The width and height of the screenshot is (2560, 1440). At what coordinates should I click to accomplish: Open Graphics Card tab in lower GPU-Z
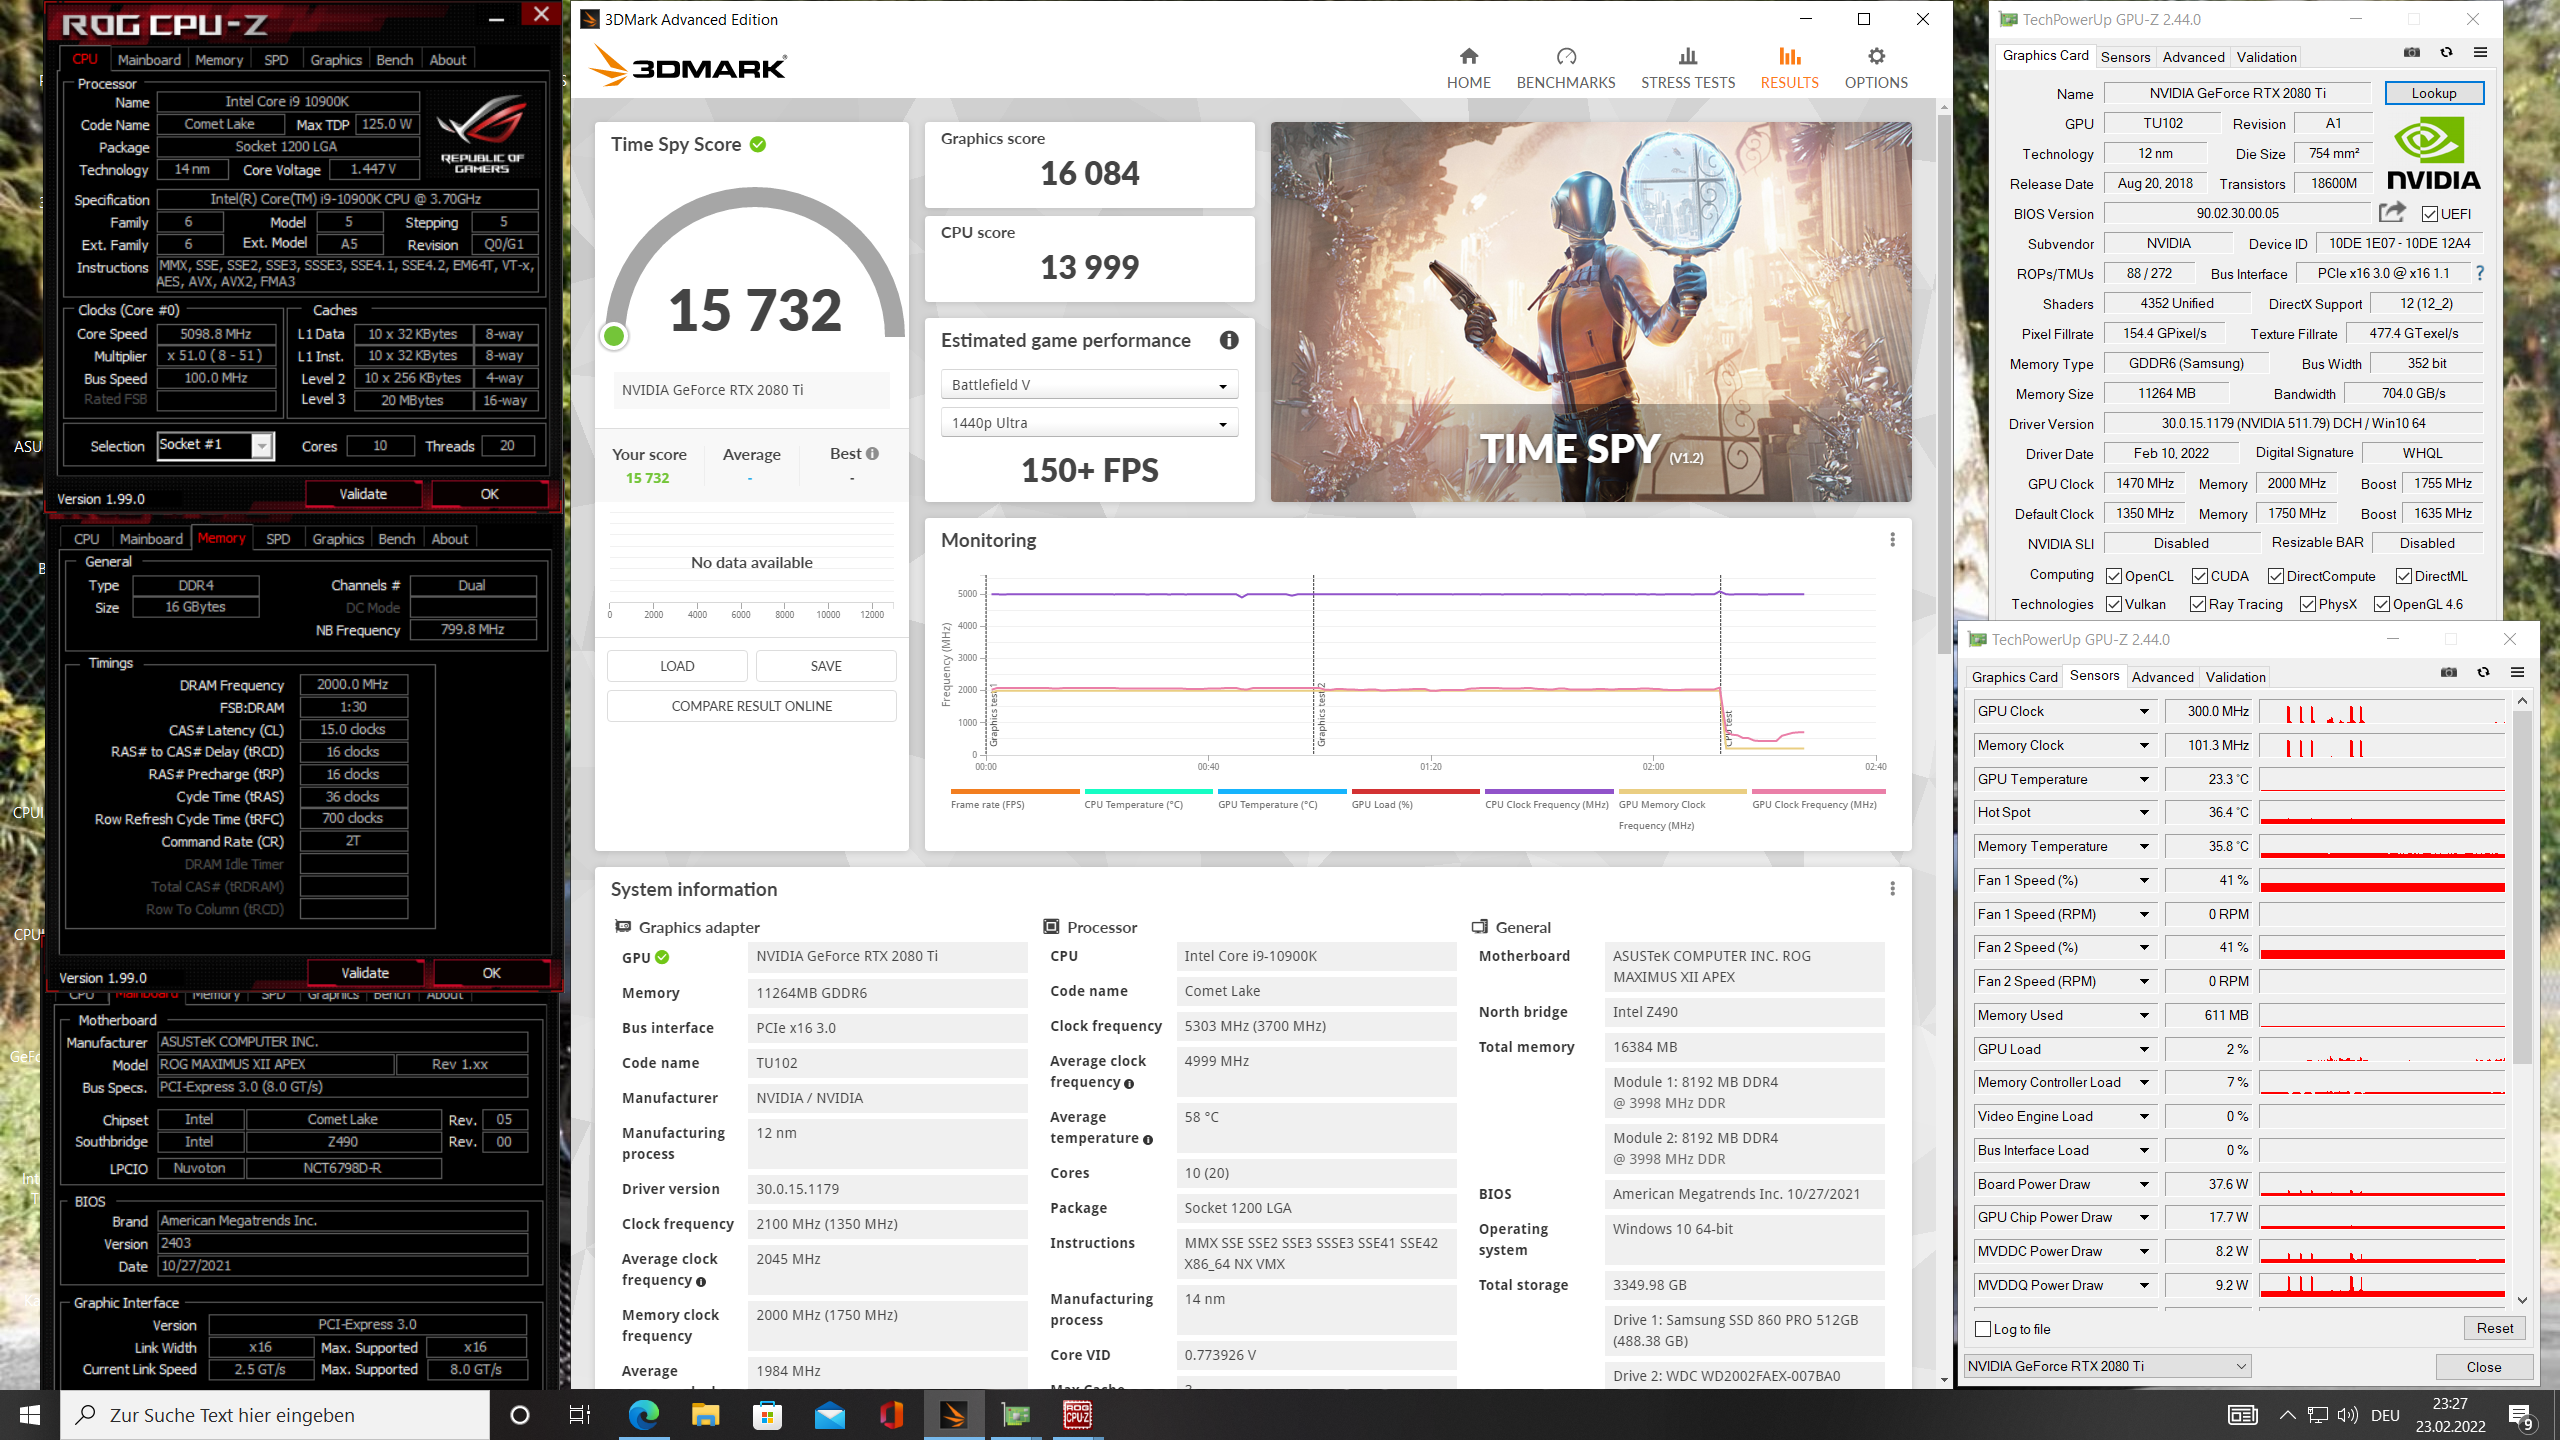(2014, 677)
